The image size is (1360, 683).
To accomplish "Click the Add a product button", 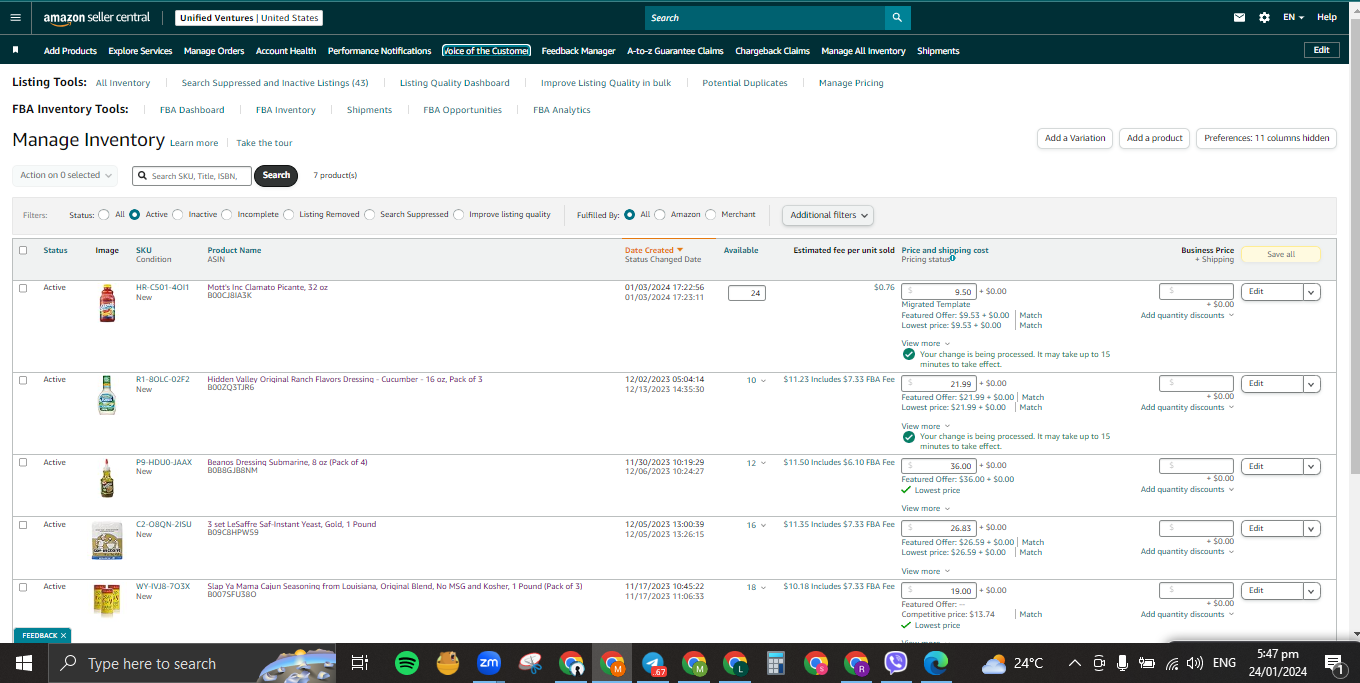I will click(x=1154, y=138).
